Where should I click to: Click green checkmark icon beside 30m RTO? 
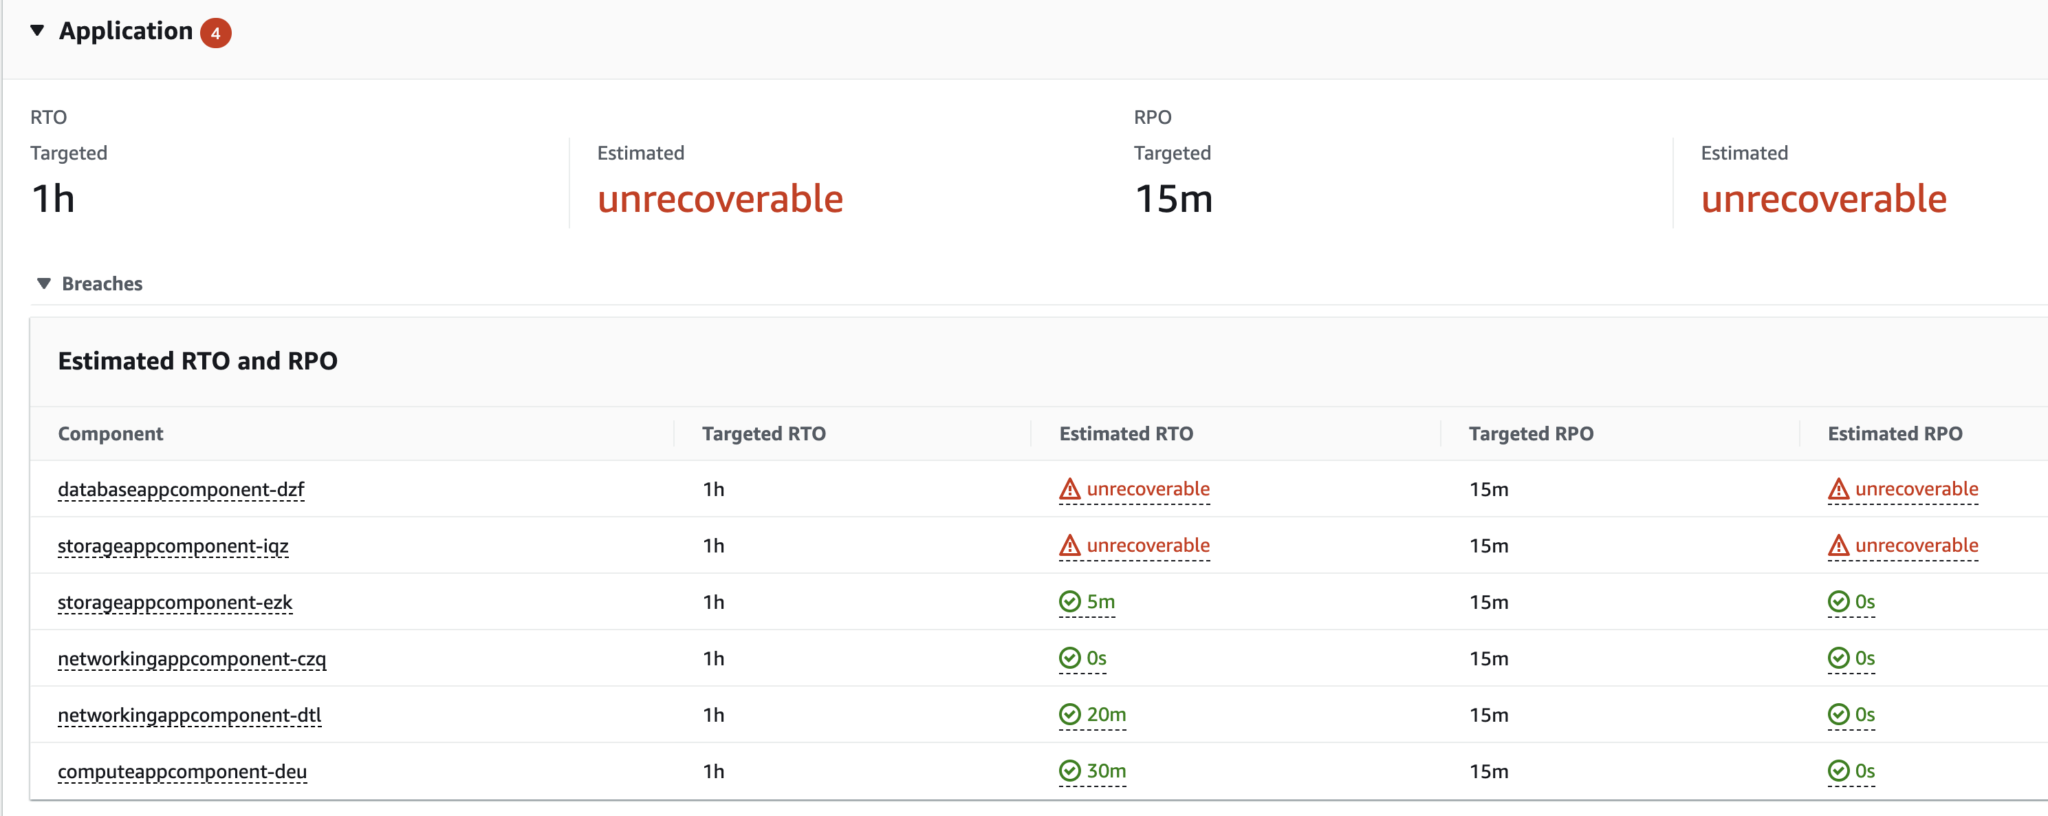click(1070, 771)
